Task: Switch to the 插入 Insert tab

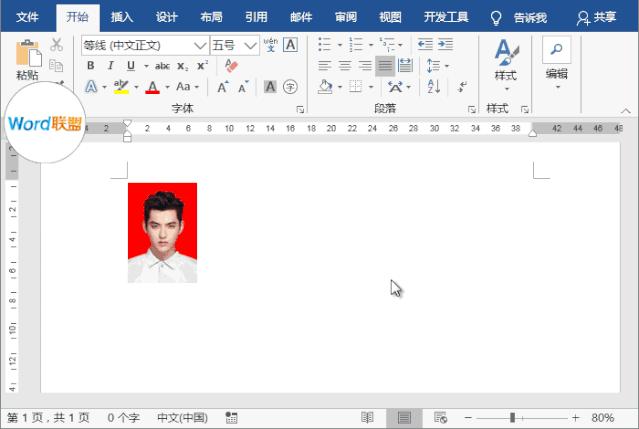Action: click(122, 17)
